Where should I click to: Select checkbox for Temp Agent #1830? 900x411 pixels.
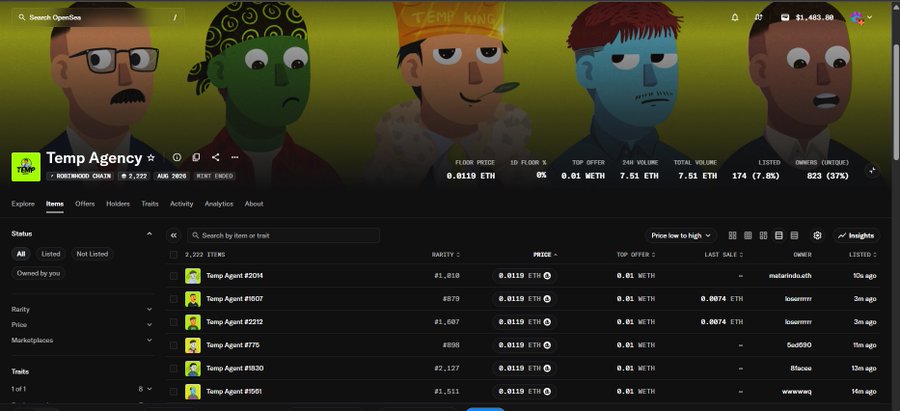tap(174, 369)
